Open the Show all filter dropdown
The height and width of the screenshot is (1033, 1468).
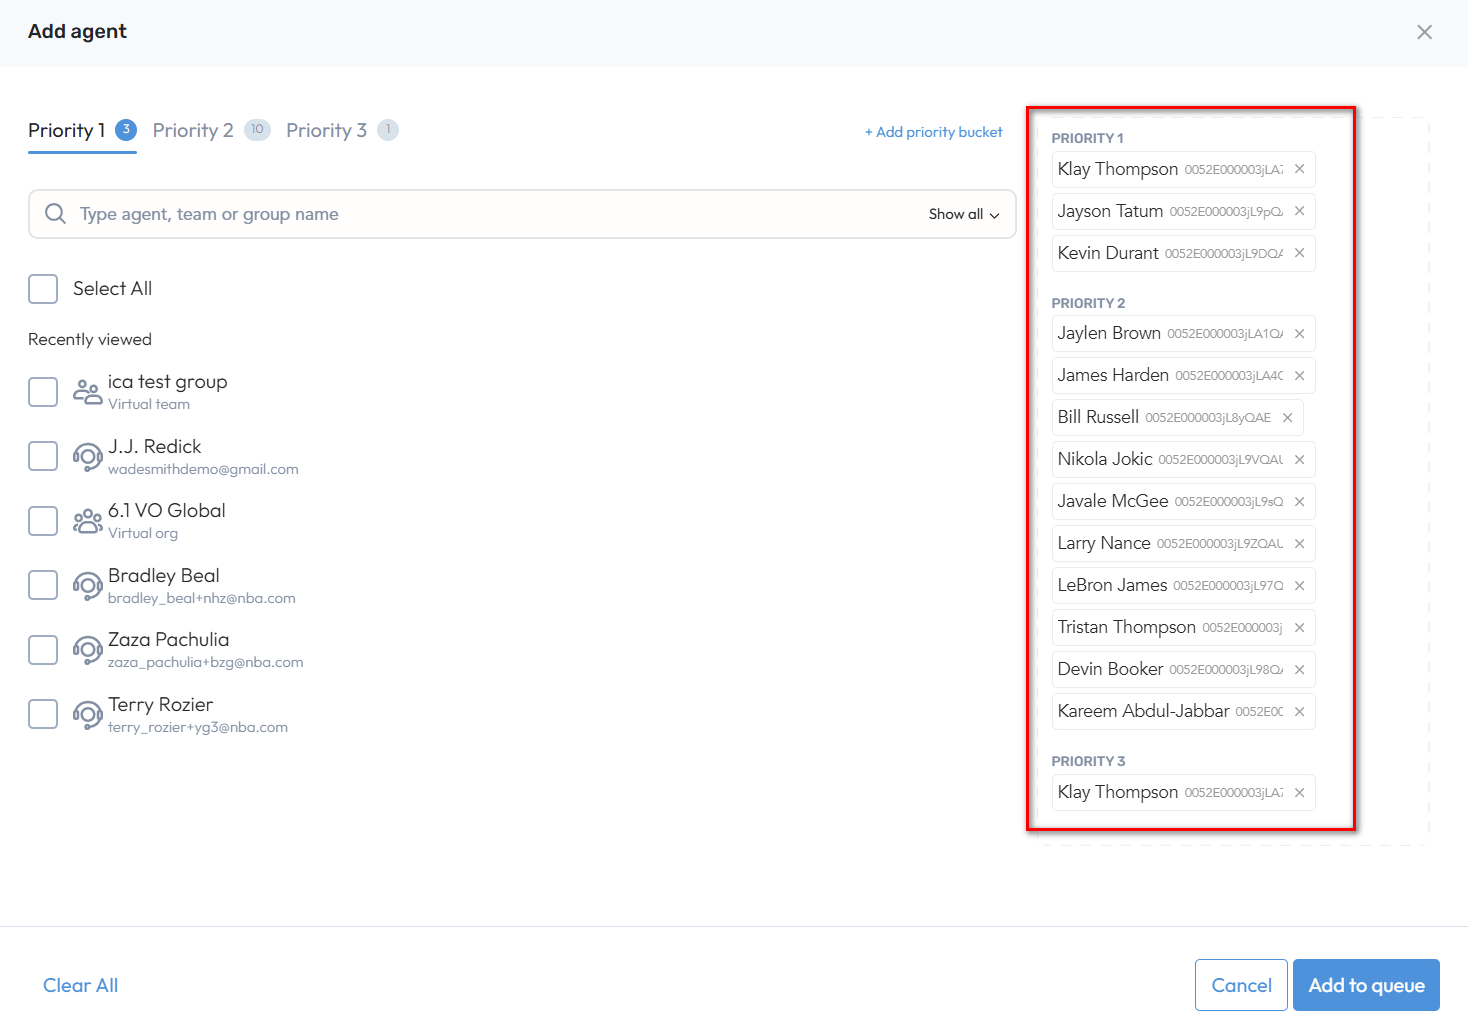963,214
